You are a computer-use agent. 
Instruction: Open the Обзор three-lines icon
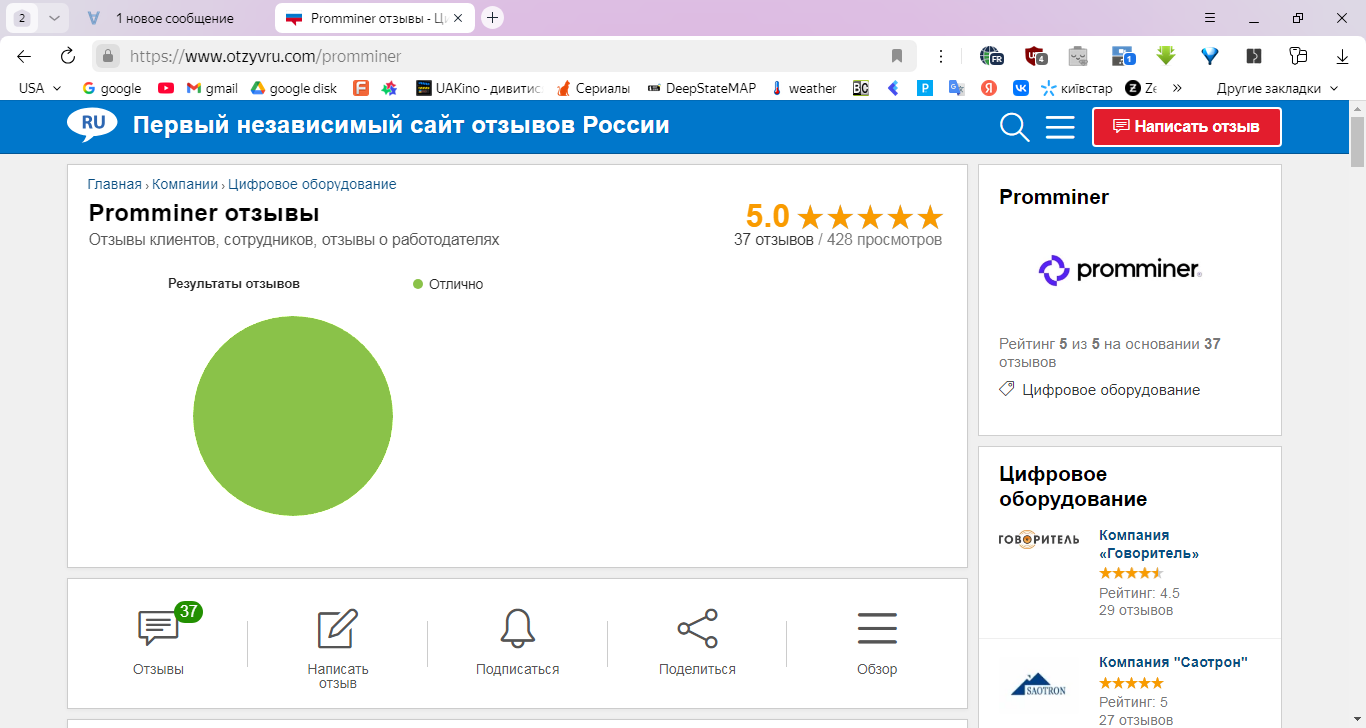877,628
